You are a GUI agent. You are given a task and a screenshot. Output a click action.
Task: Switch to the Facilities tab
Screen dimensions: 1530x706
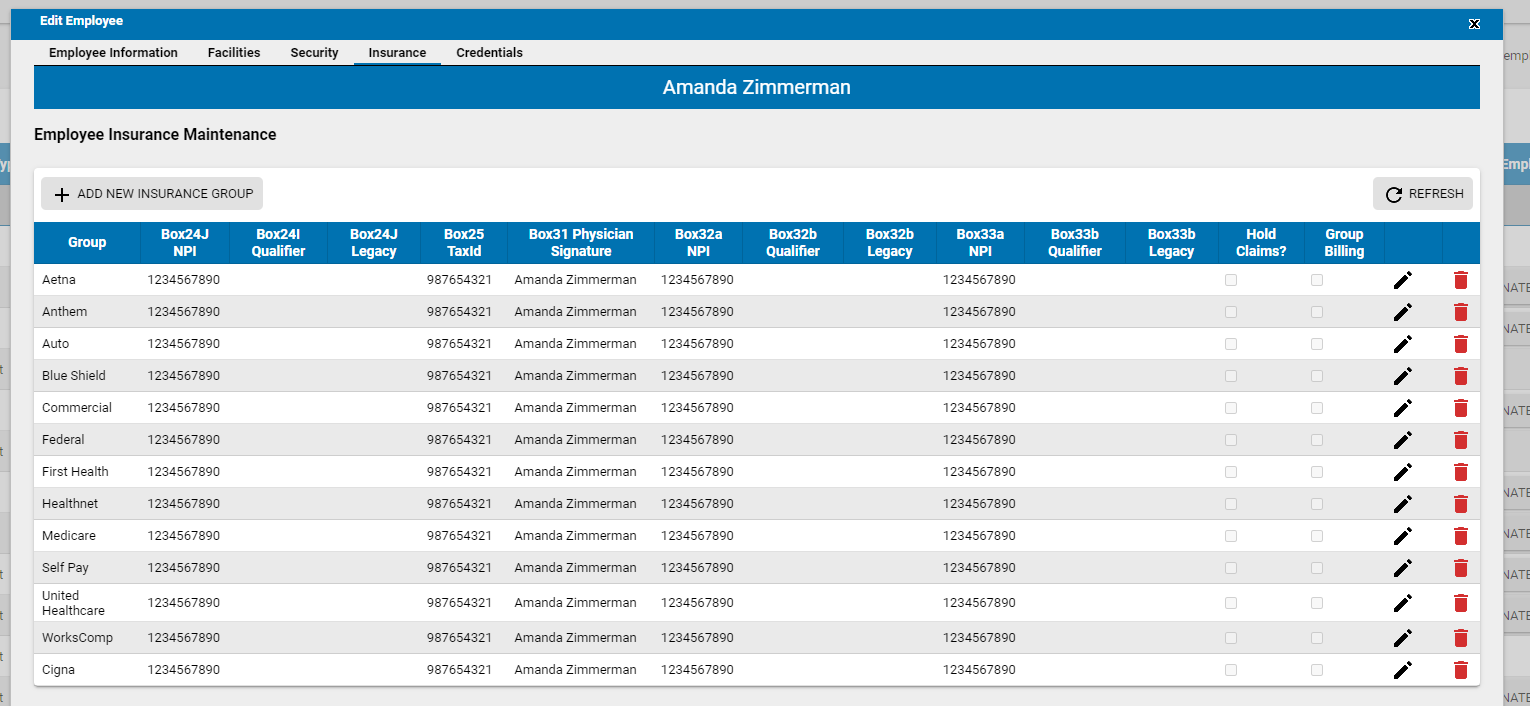pos(233,52)
